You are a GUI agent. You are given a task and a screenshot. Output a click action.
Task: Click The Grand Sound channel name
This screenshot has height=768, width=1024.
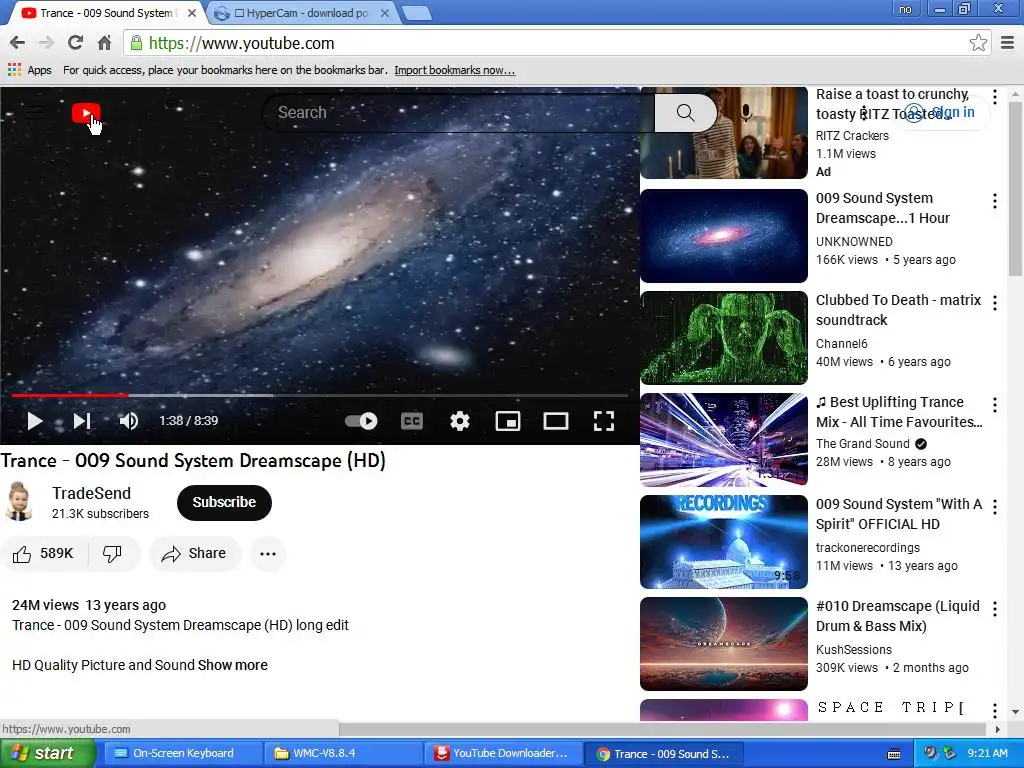(863, 443)
